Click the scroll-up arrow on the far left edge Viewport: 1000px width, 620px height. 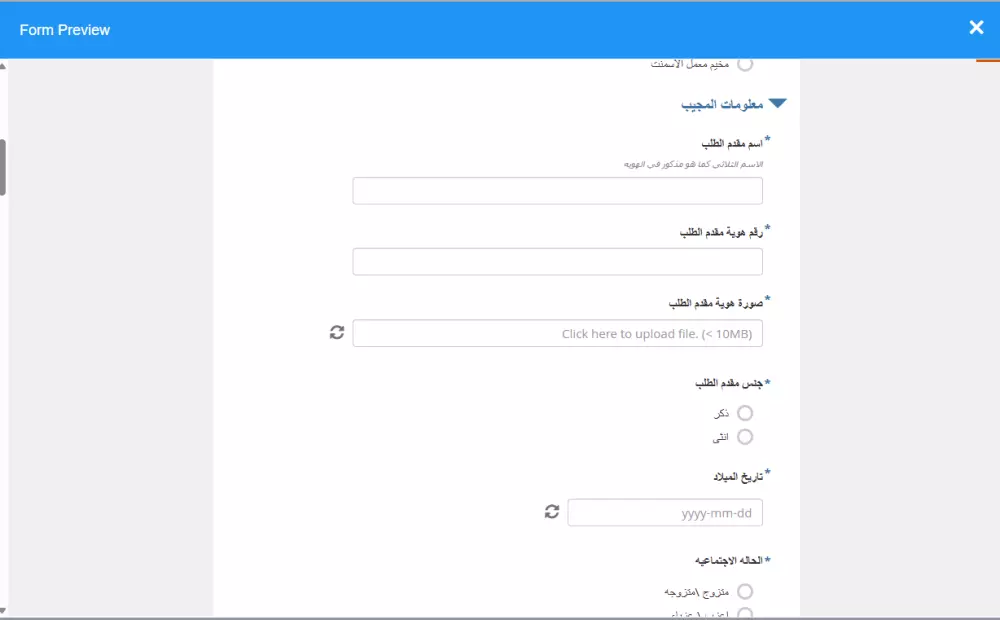6,67
